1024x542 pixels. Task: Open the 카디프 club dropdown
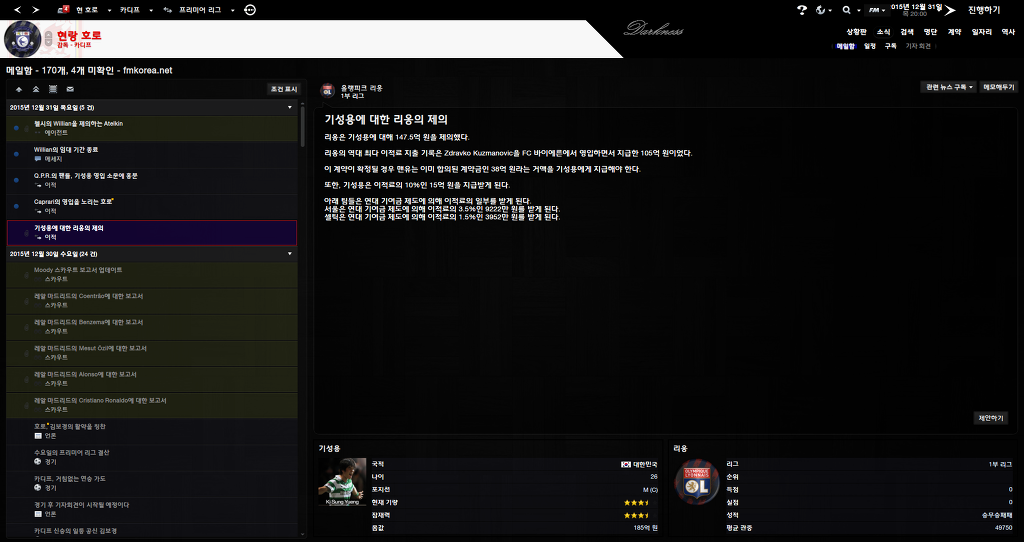coord(151,10)
